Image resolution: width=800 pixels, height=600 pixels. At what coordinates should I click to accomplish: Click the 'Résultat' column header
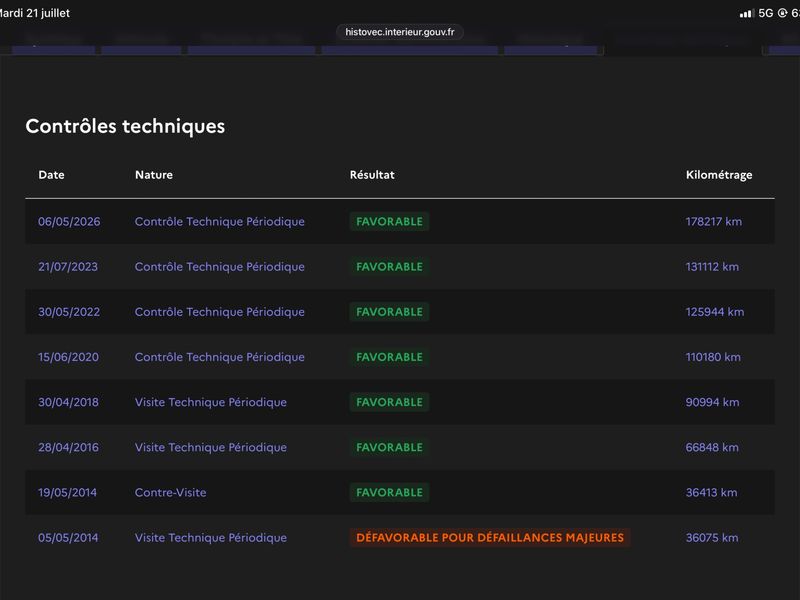point(372,175)
